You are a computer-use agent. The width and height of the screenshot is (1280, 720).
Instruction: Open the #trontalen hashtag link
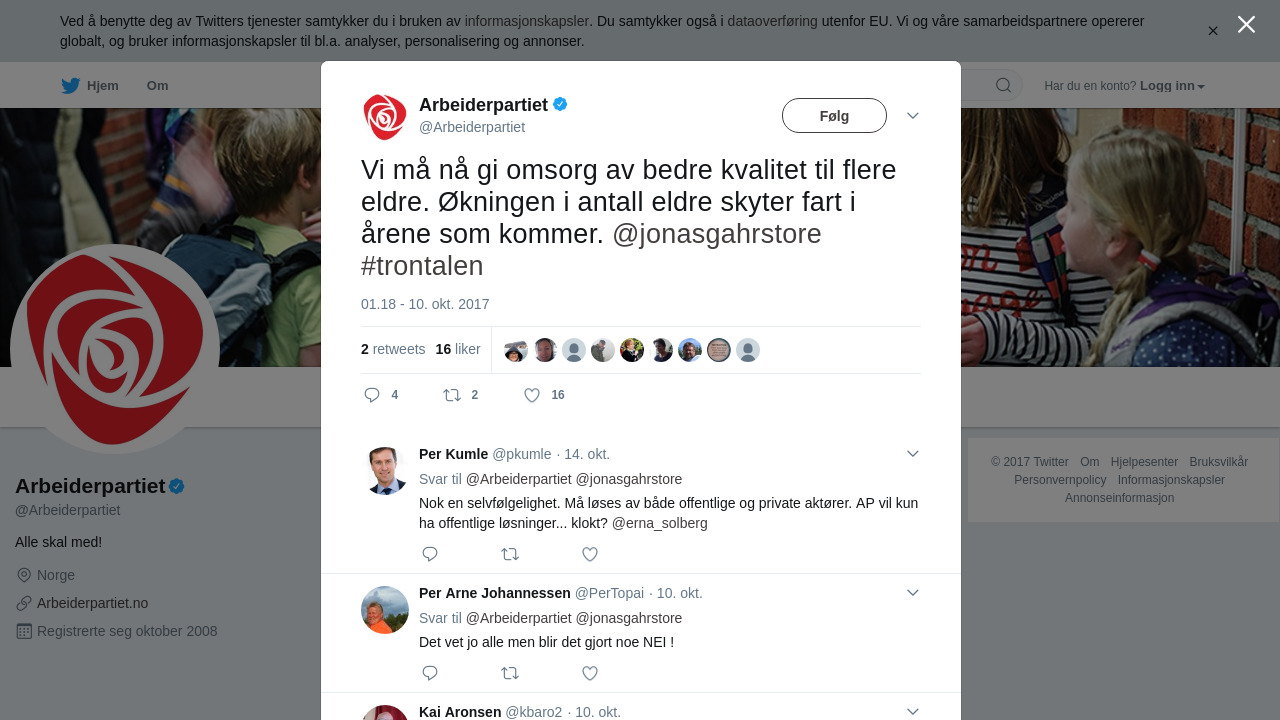422,266
